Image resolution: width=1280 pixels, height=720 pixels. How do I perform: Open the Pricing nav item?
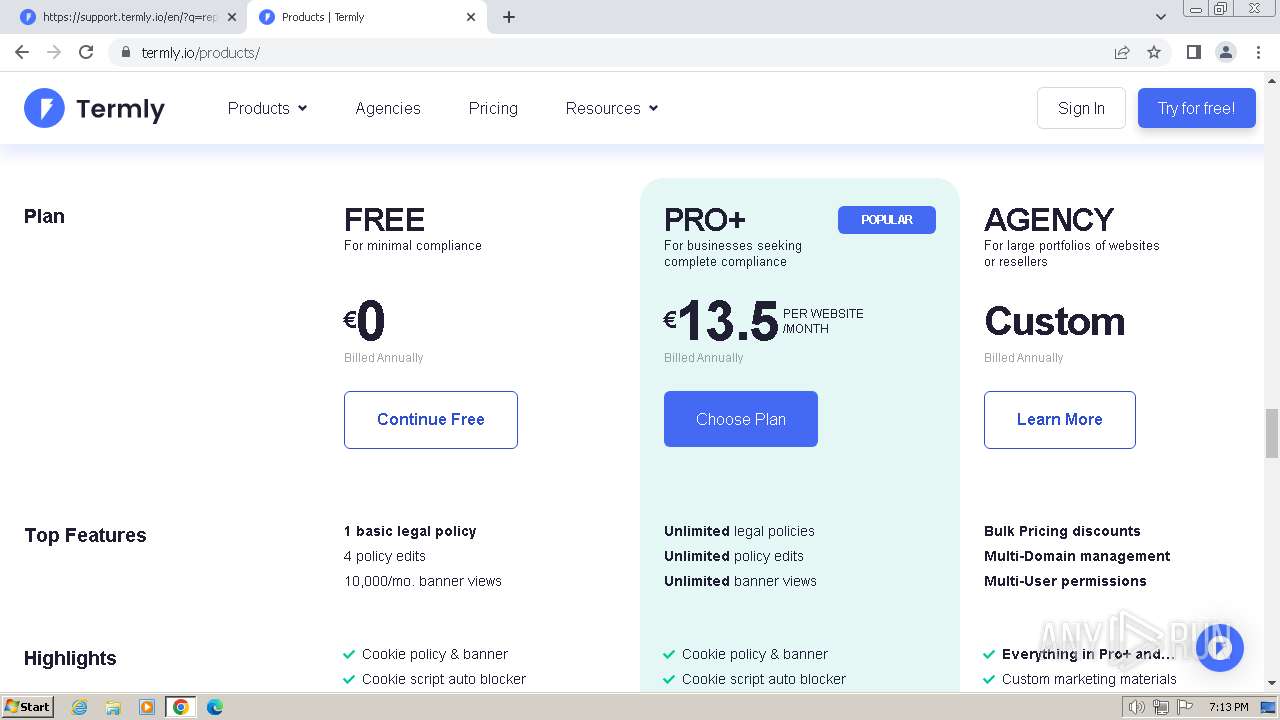click(x=493, y=108)
